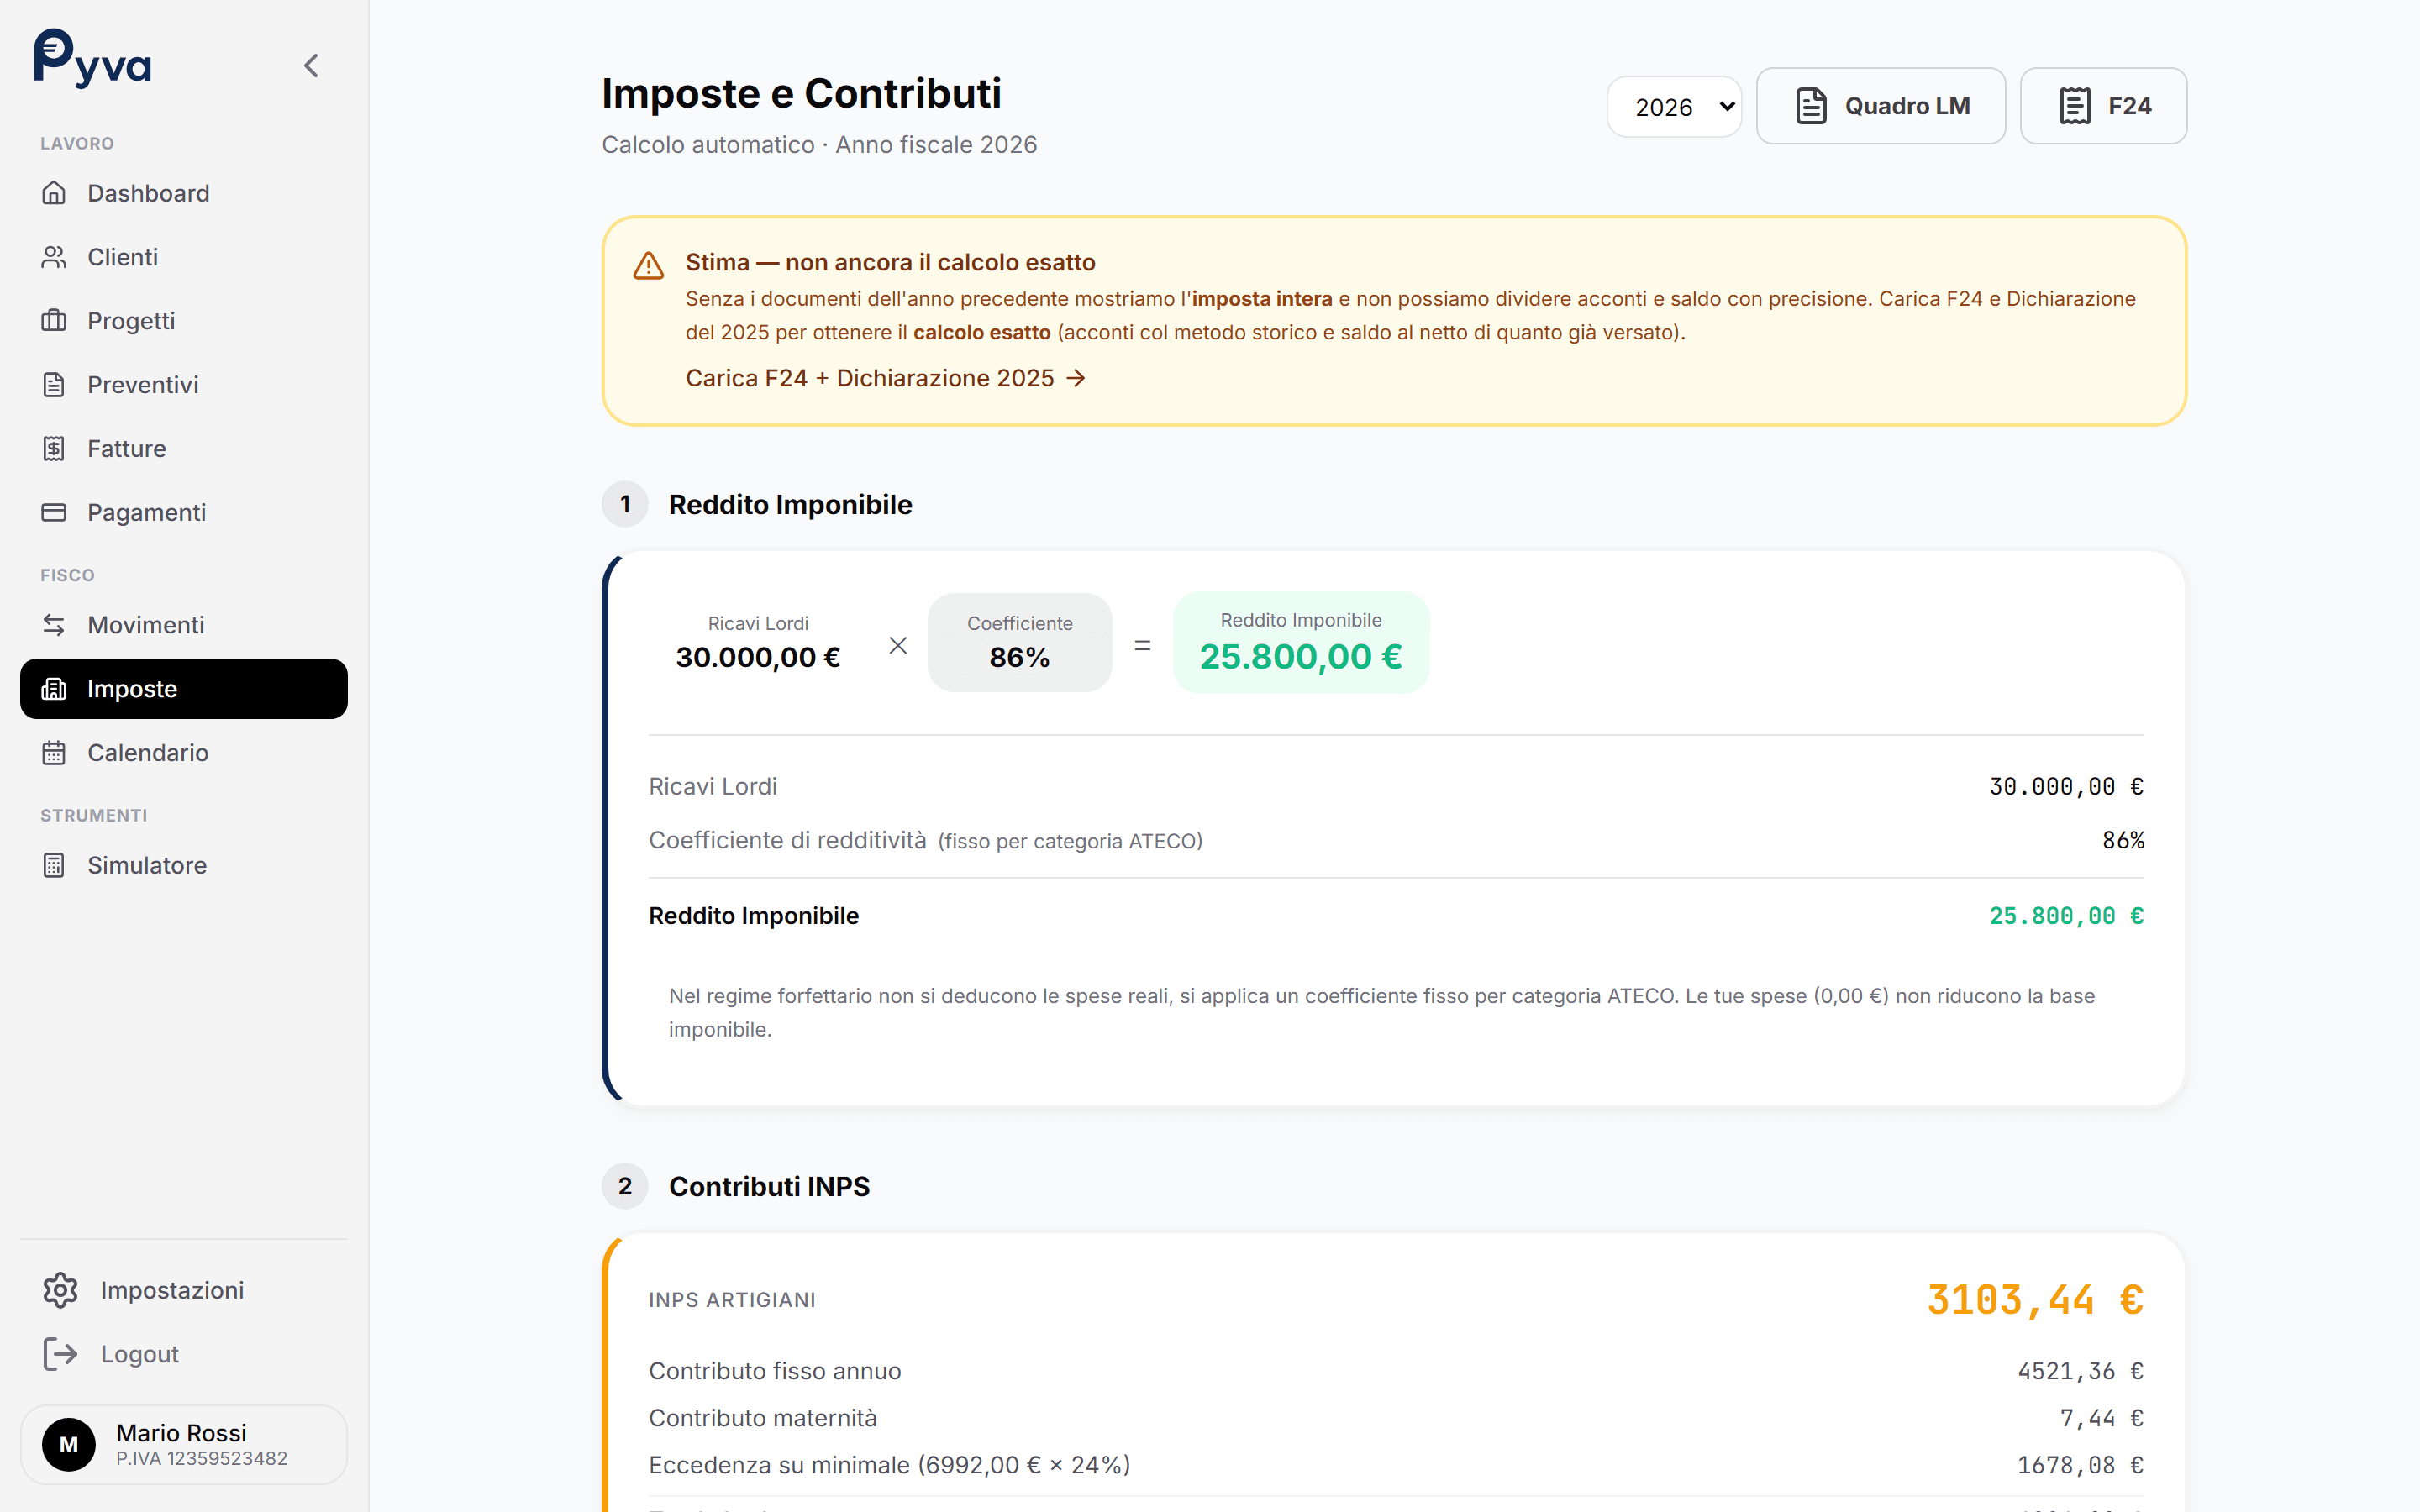The image size is (2420, 1512).
Task: Click the Pyva logo
Action: [92, 59]
